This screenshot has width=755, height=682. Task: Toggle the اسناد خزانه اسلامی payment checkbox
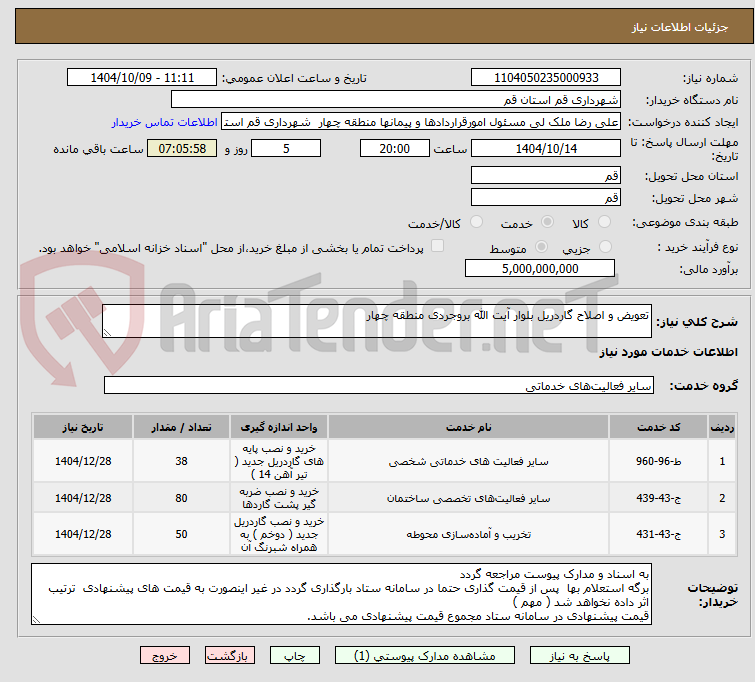[437, 246]
